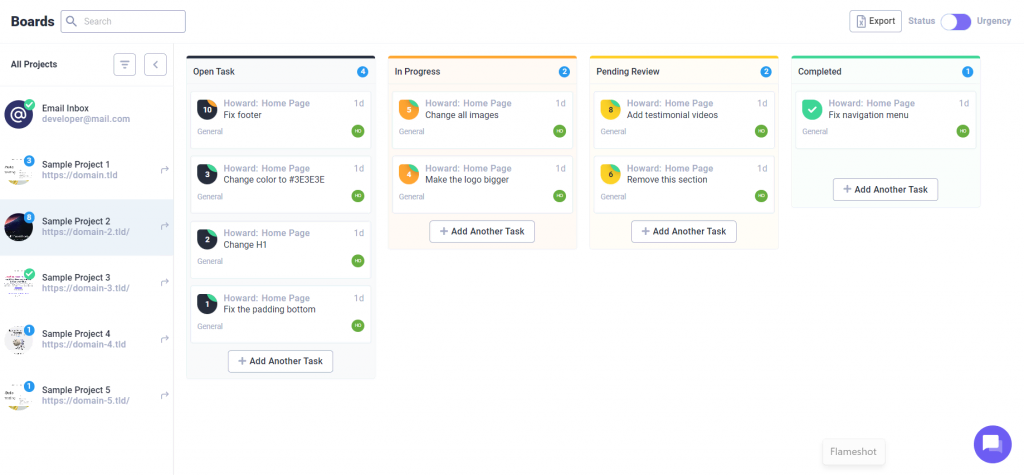Click the number 5 badge on Change all images
This screenshot has width=1024, height=475.
click(409, 110)
